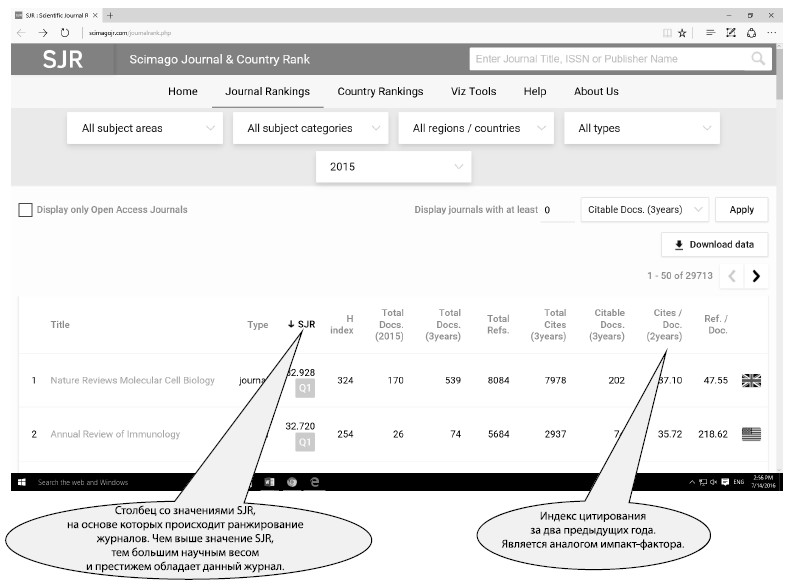This screenshot has height=586, width=788.
Task: Click the 1 - 50 of 29713 text
Action: 680,276
